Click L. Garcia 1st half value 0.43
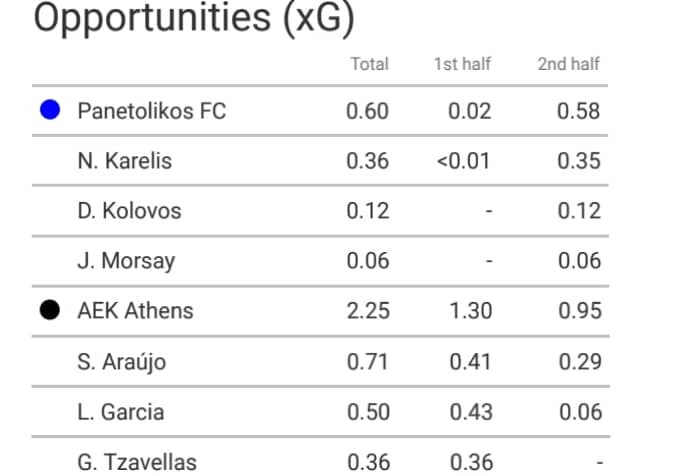The height and width of the screenshot is (476, 688). pos(471,412)
